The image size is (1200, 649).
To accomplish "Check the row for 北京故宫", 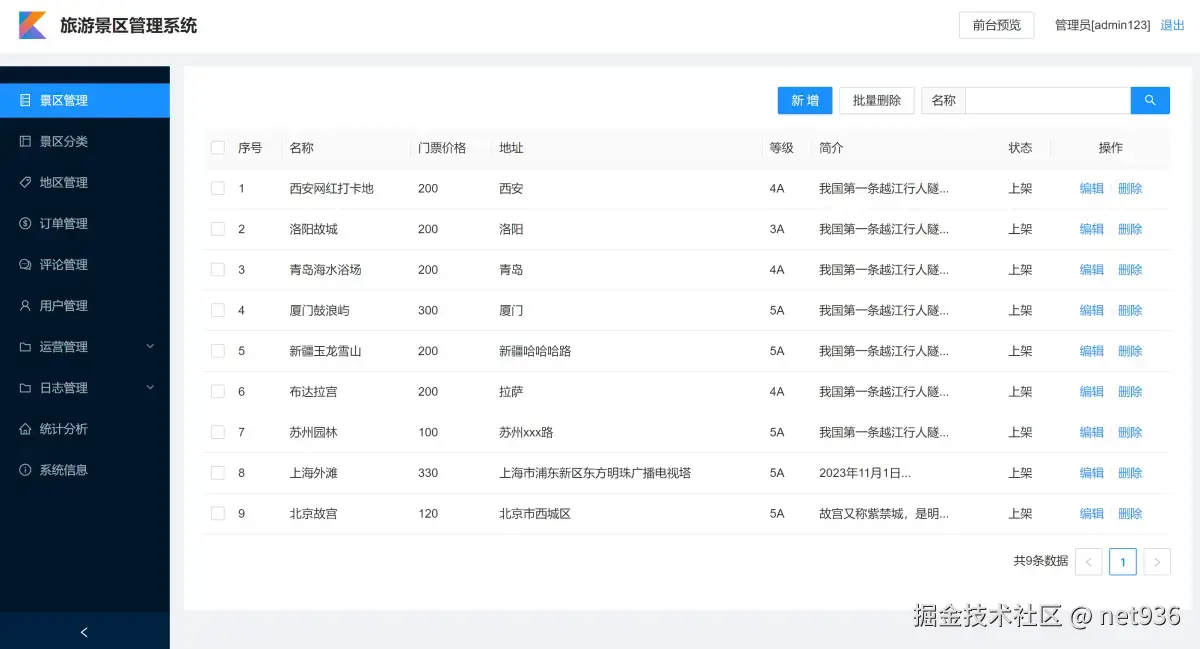I will tap(218, 513).
